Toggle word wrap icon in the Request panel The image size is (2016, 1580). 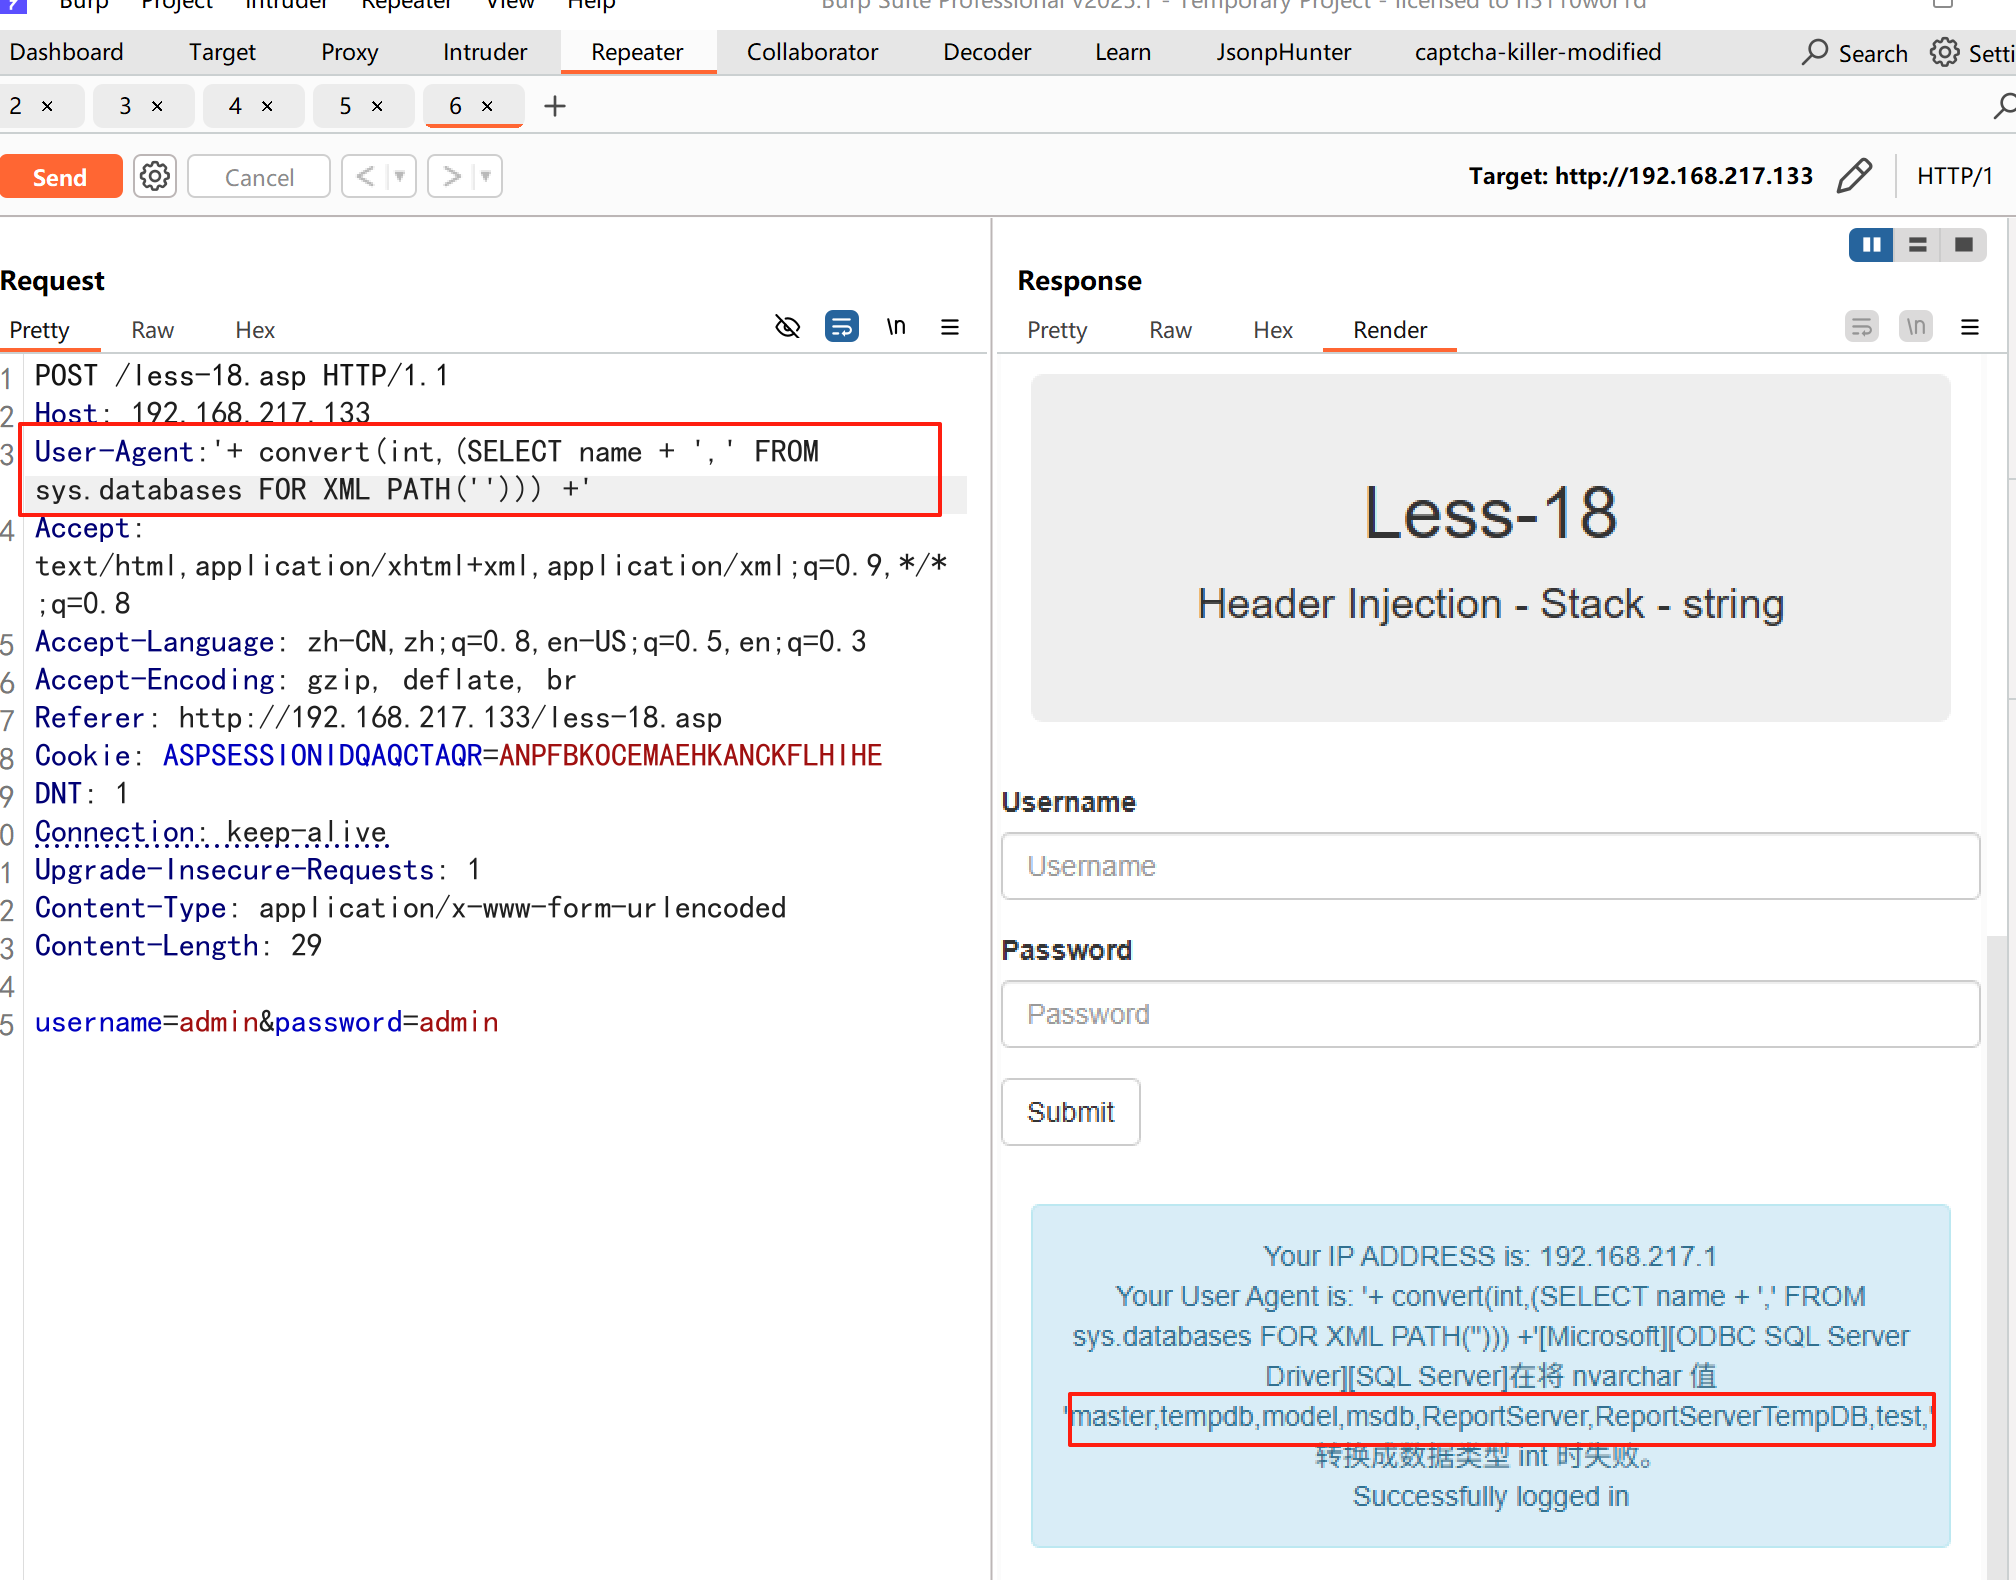[842, 326]
